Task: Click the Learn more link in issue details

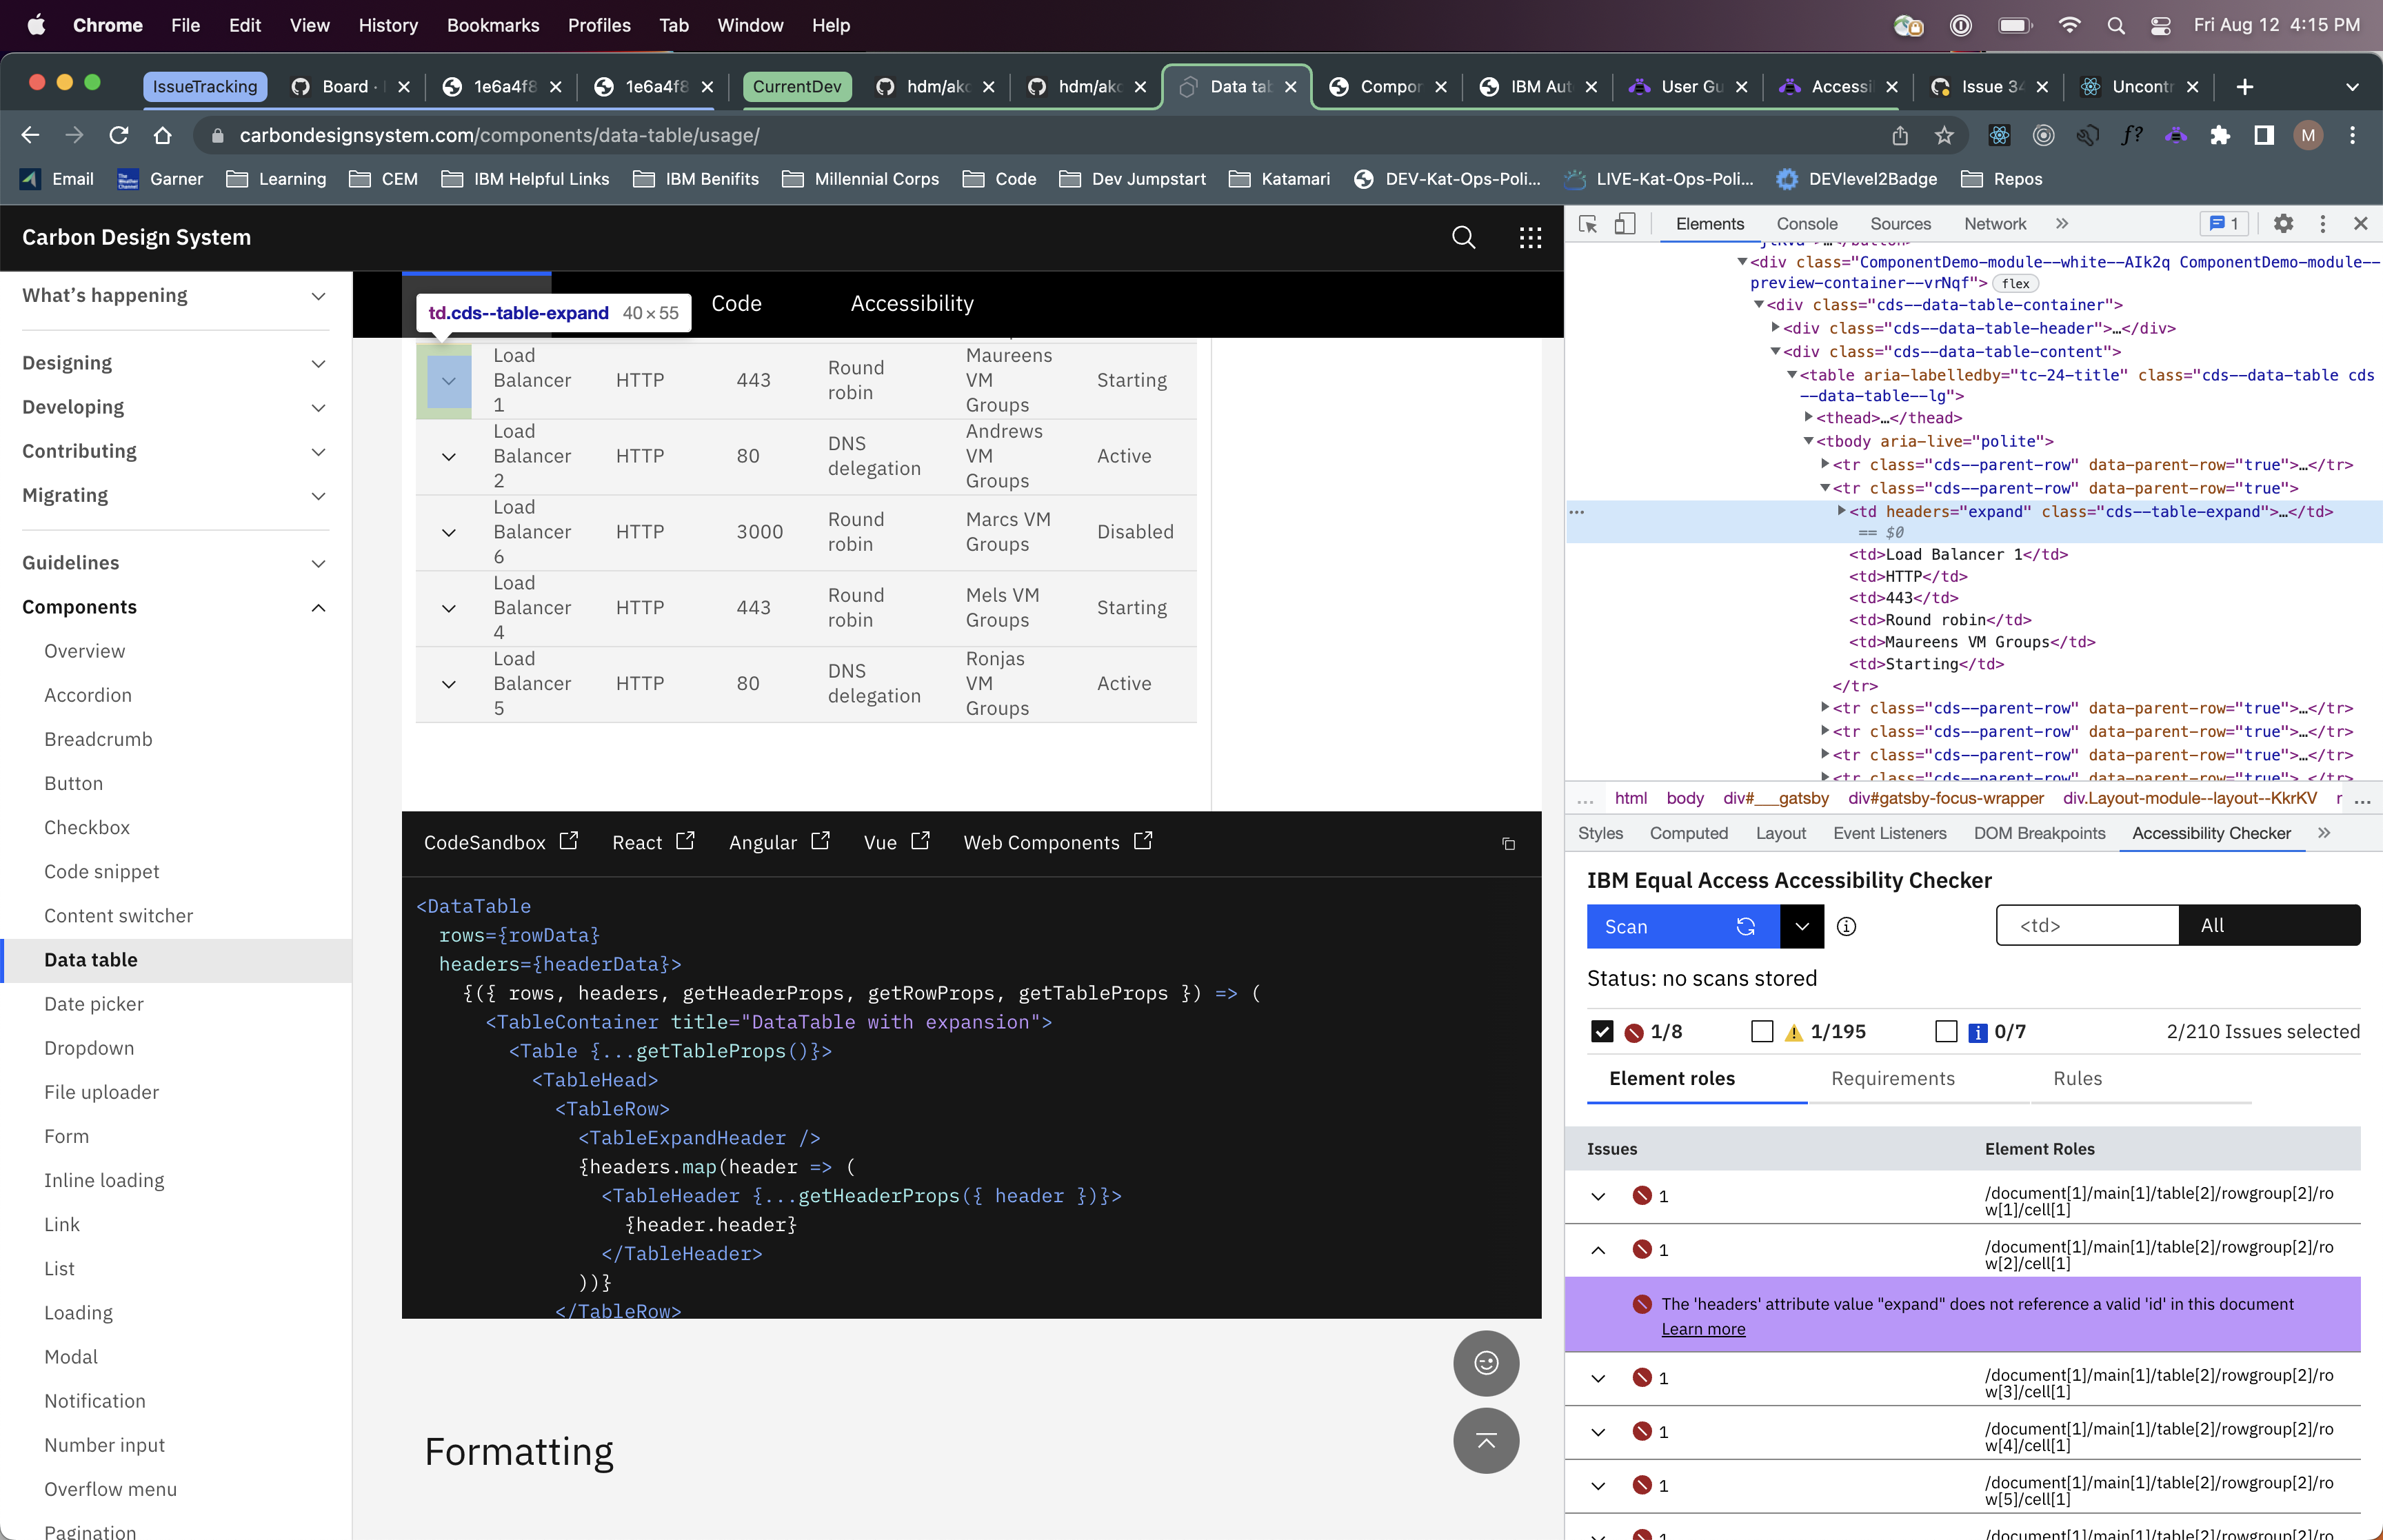Action: 1703,1329
